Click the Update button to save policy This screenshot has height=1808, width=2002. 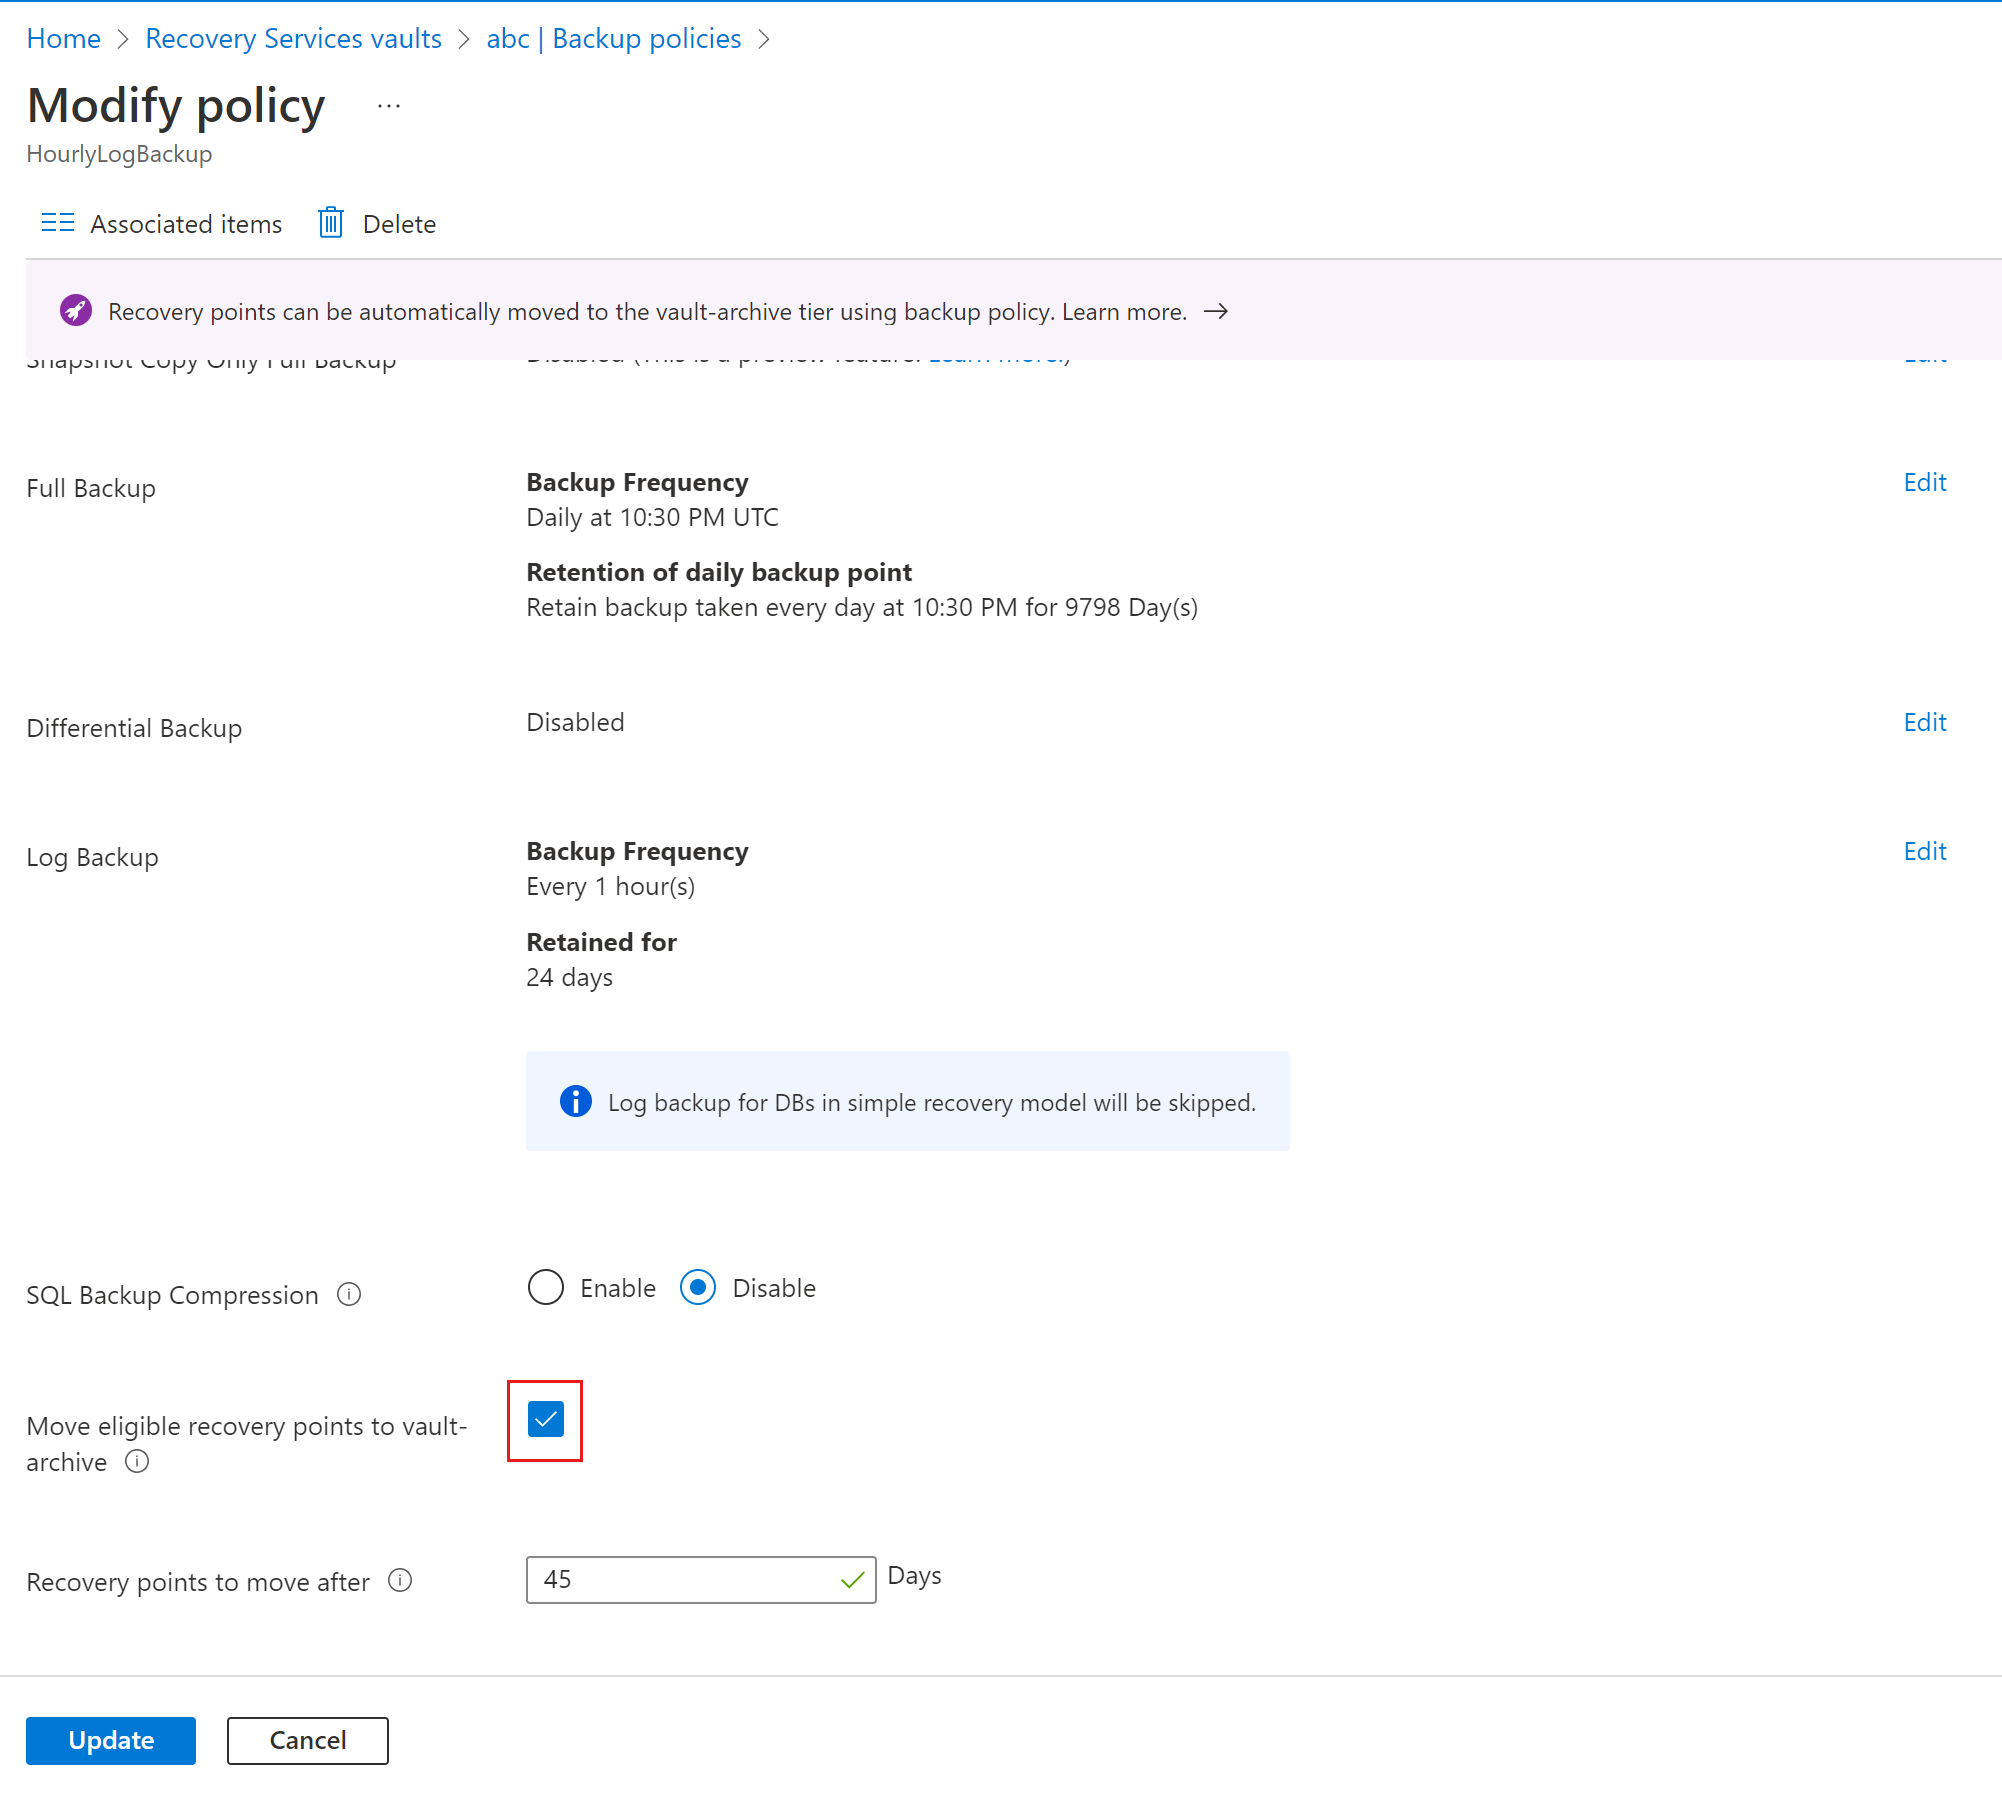[112, 1738]
